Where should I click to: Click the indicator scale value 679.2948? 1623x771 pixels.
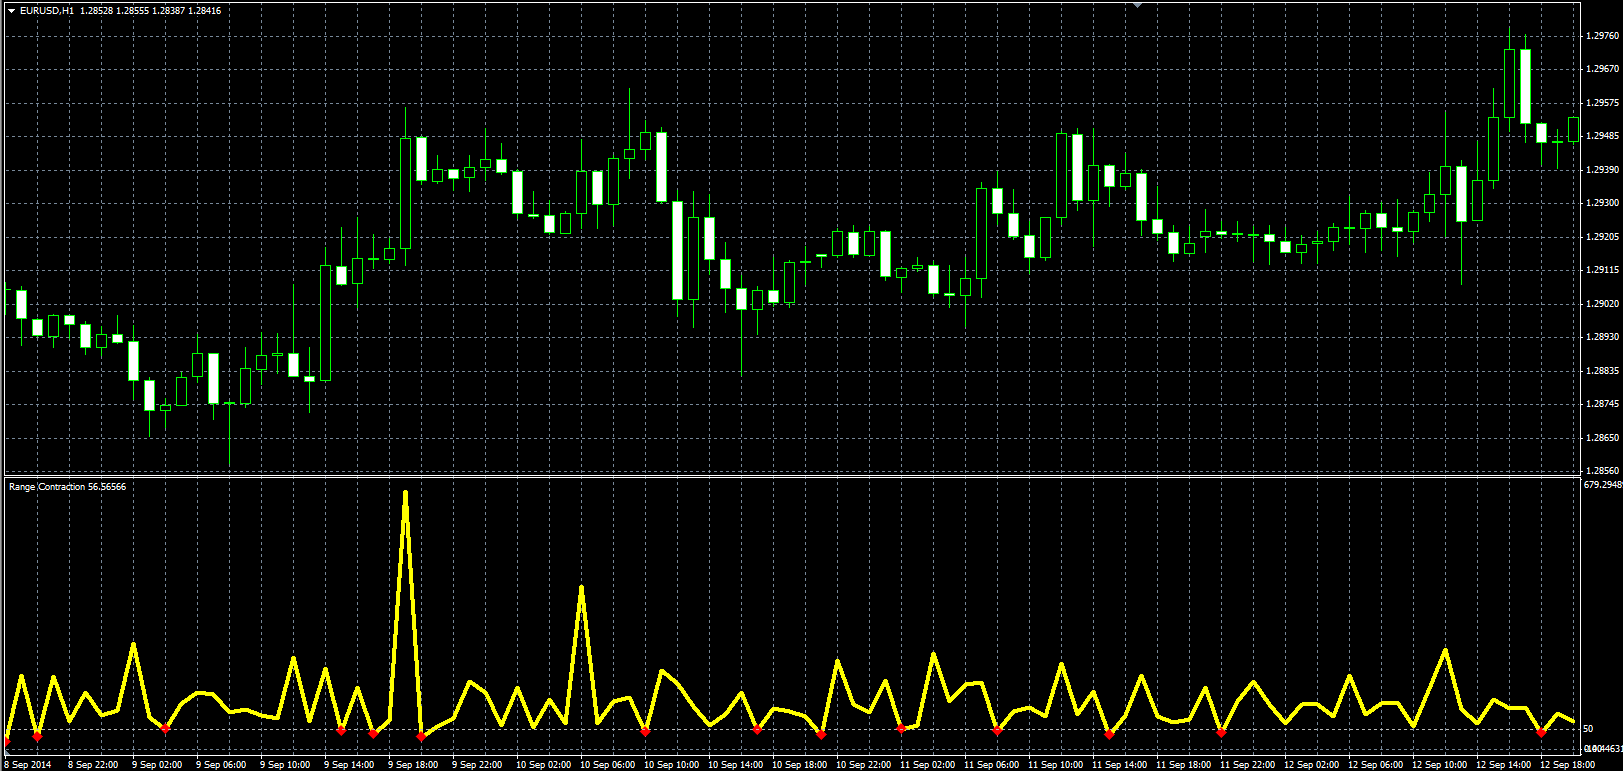tap(1603, 485)
